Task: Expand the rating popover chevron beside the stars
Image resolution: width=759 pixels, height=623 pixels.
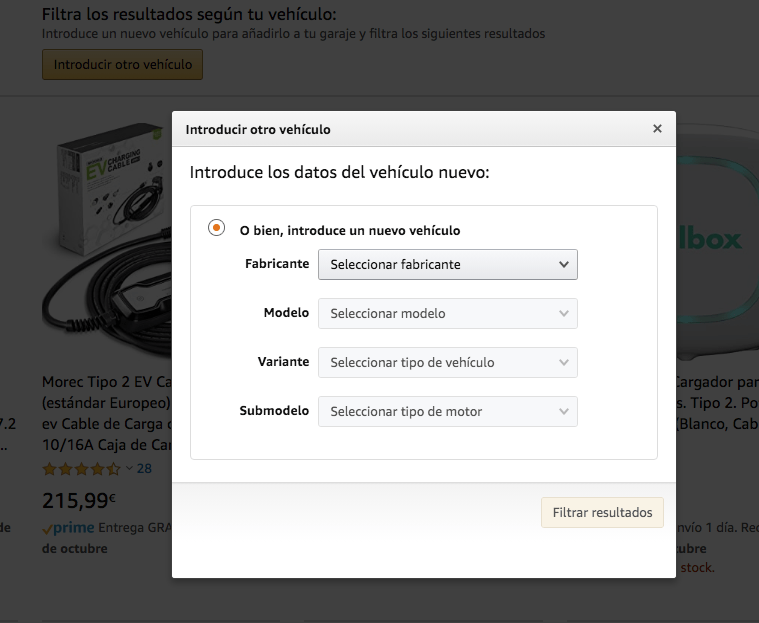Action: (x=129, y=468)
